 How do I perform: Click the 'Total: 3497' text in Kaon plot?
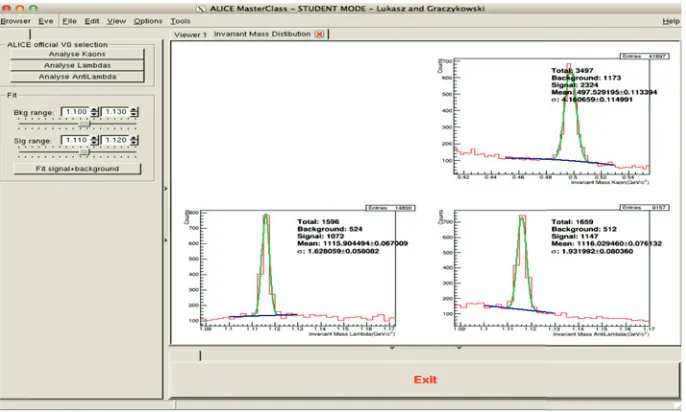pos(572,70)
